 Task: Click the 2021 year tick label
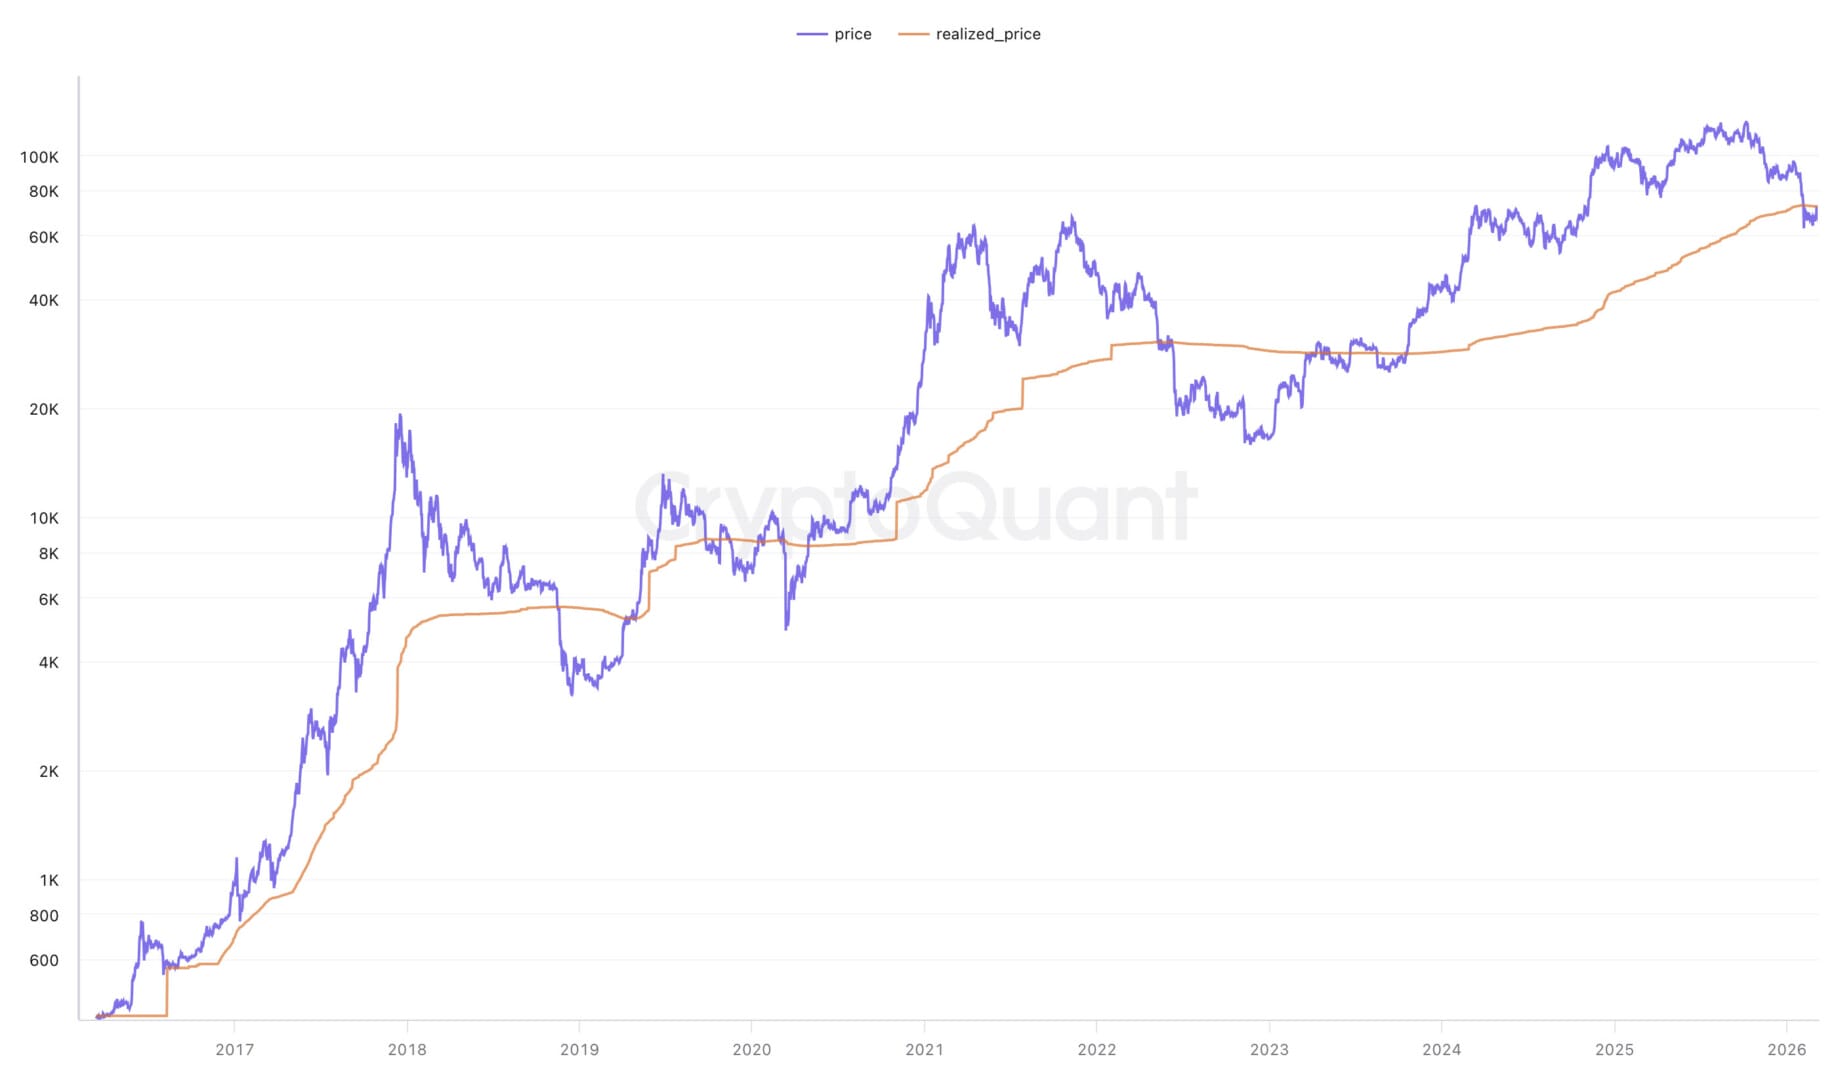(x=924, y=1049)
